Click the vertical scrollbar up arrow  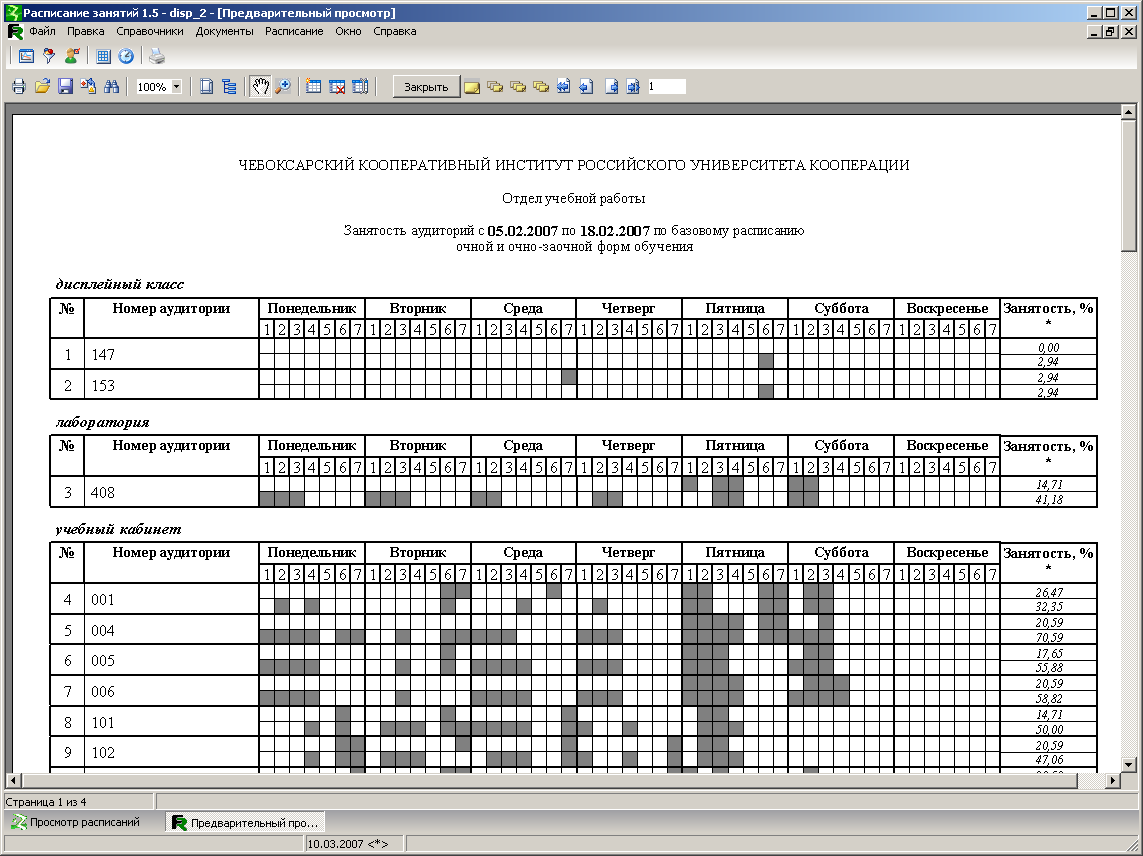click(x=1128, y=112)
